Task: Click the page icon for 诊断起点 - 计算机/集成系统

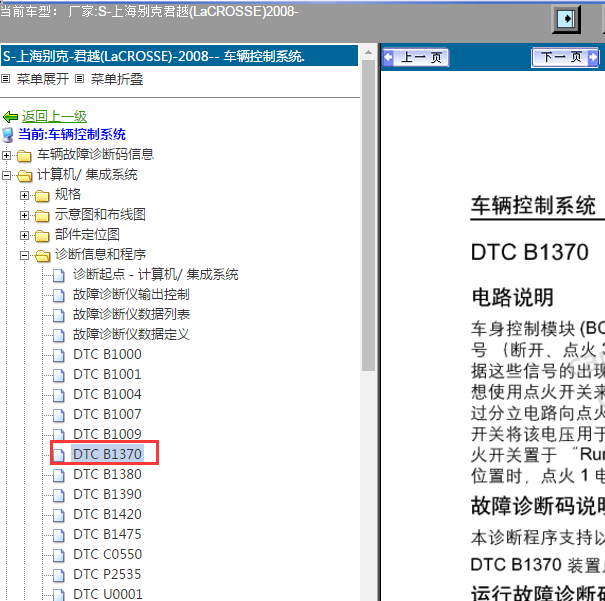Action: [x=59, y=276]
